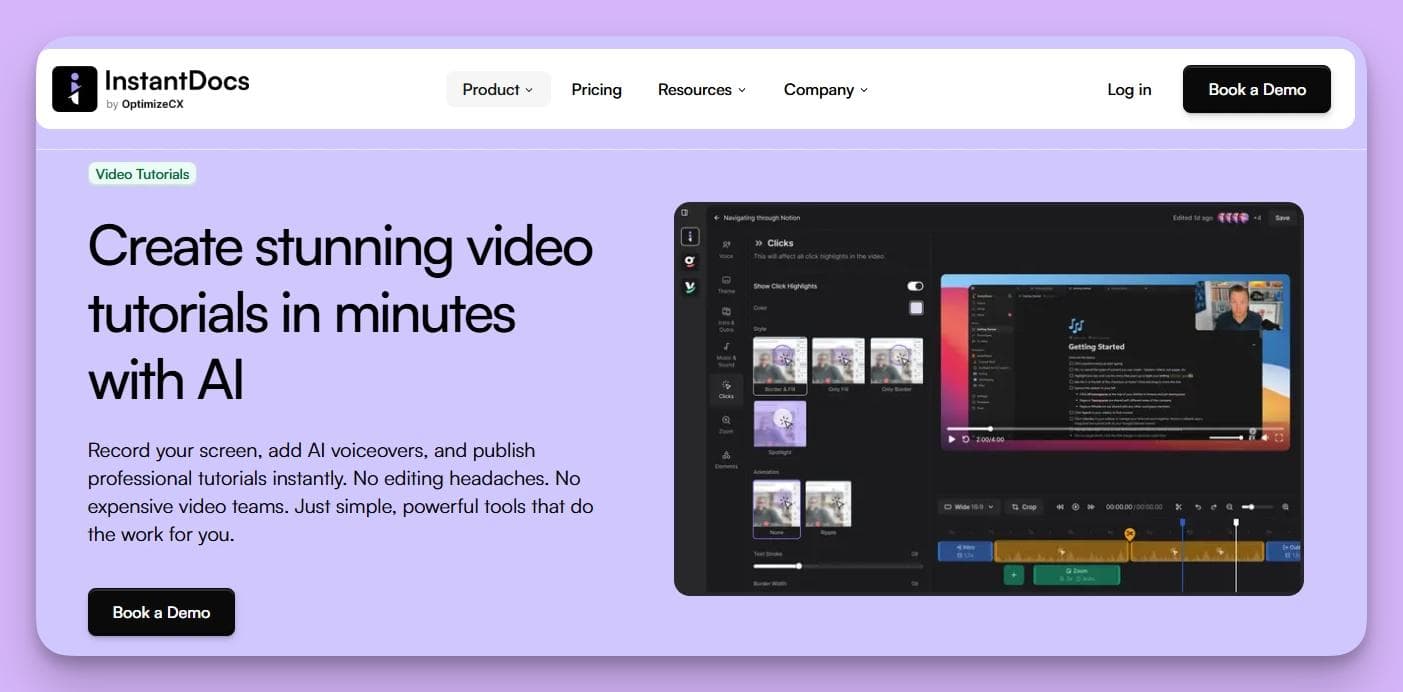The width and height of the screenshot is (1403, 692).
Task: Select the Voice panel in the editor sidebar
Action: tap(726, 250)
